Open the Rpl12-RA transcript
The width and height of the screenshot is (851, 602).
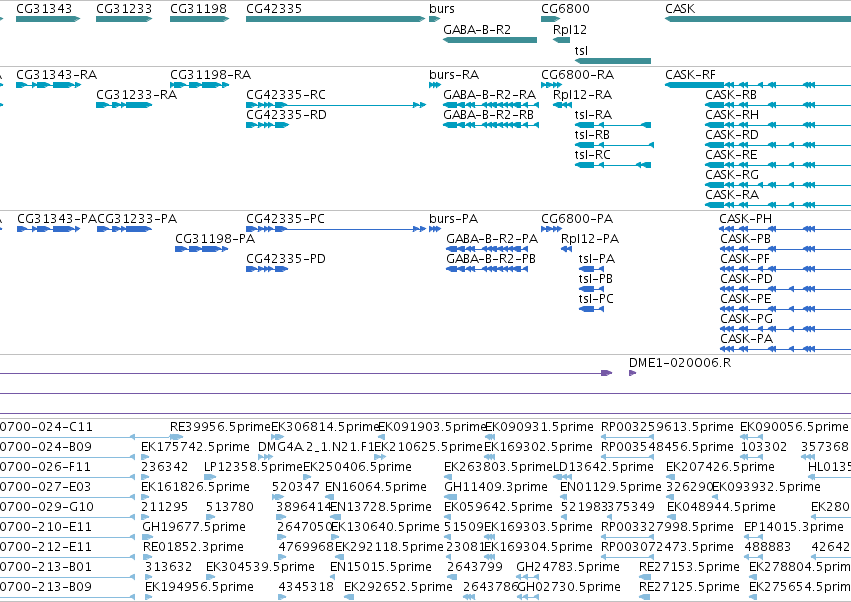(582, 95)
